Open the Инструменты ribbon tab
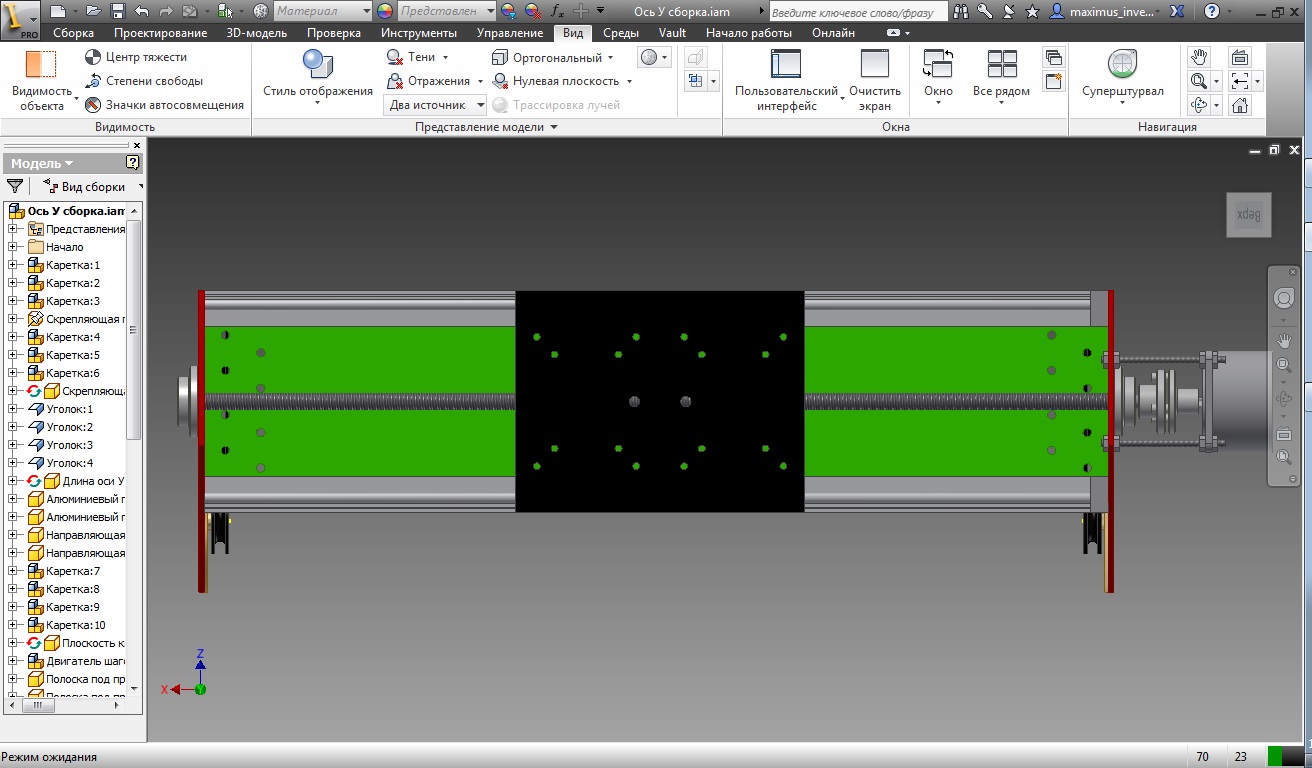The image size is (1312, 768). [419, 33]
